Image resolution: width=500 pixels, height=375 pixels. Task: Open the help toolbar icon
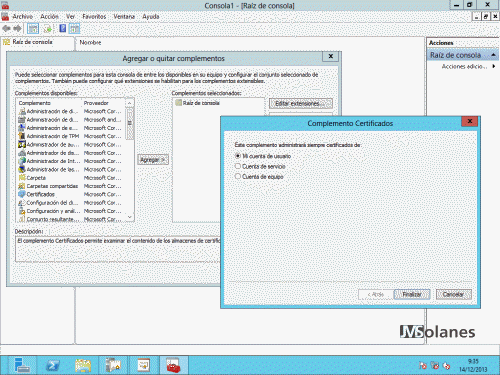pos(62,29)
